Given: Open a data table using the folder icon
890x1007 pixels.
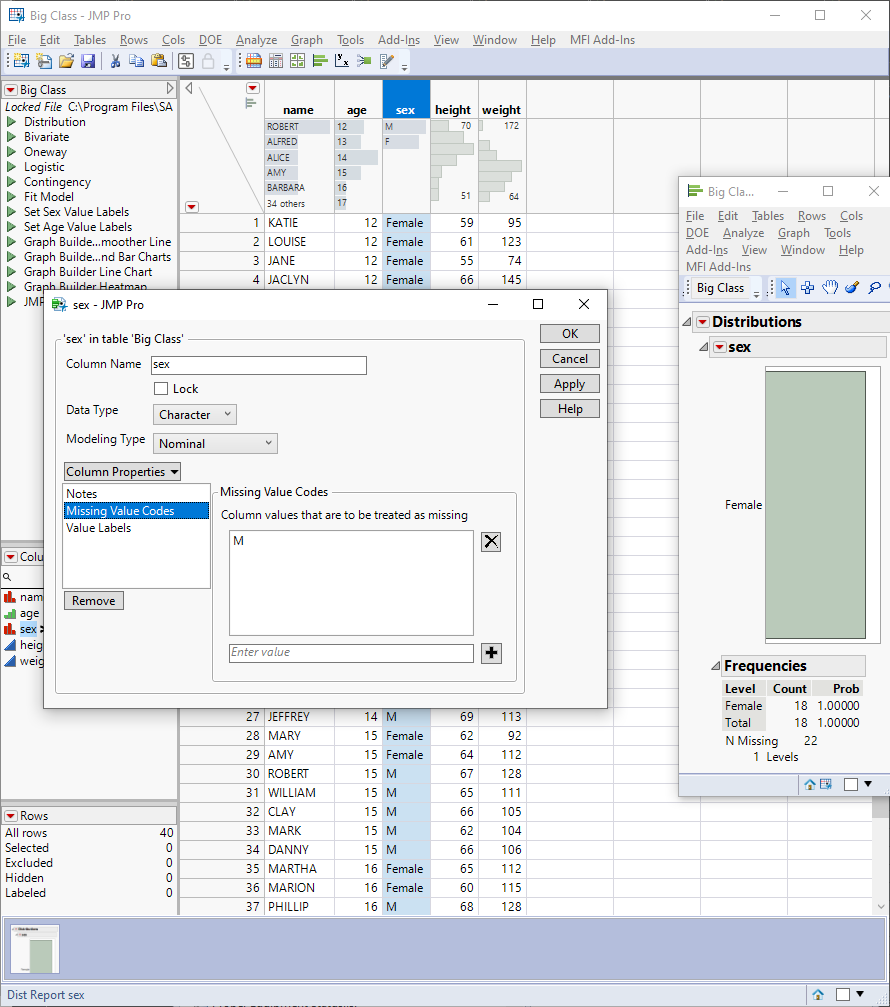Looking at the screenshot, I should click(67, 61).
